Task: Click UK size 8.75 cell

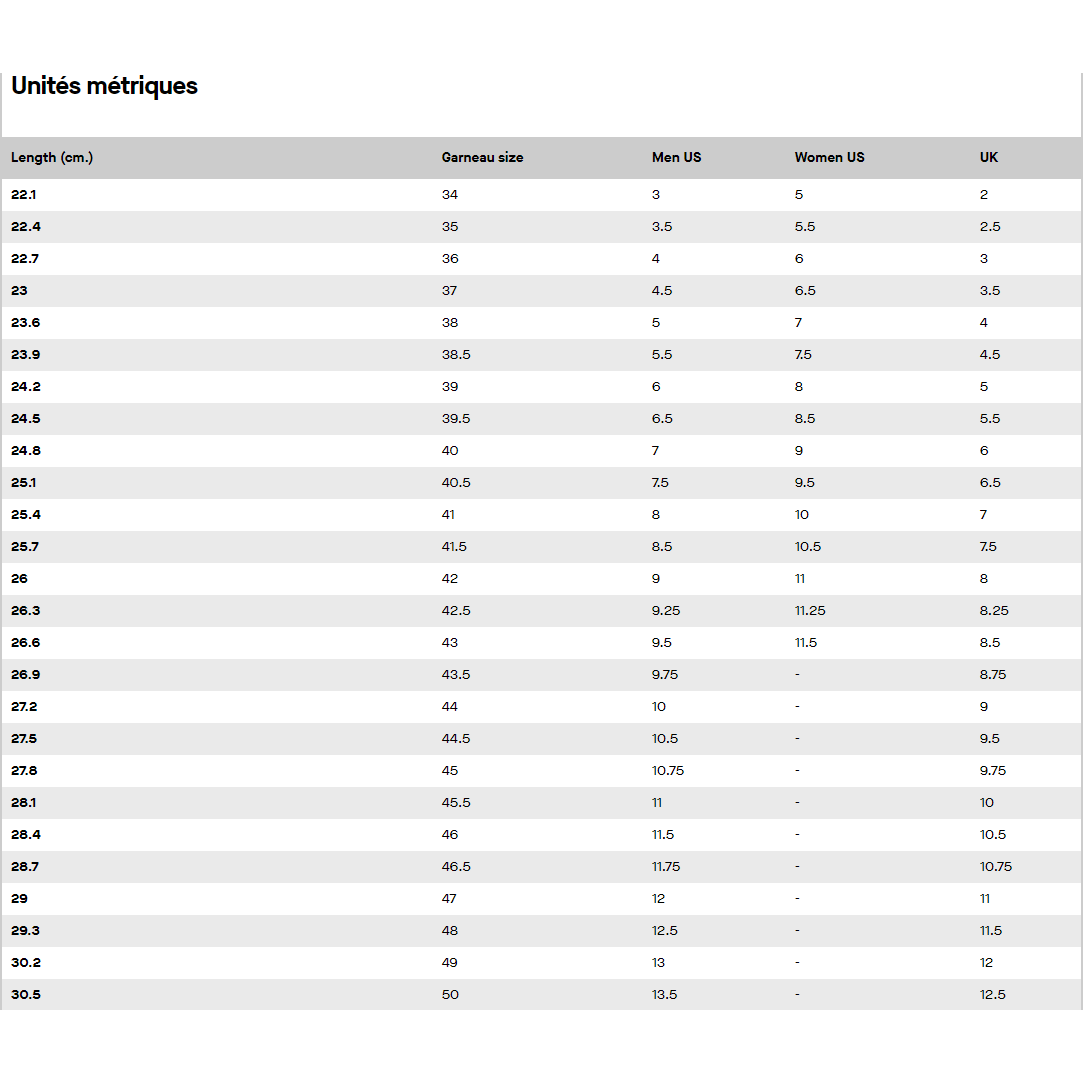Action: pos(993,675)
